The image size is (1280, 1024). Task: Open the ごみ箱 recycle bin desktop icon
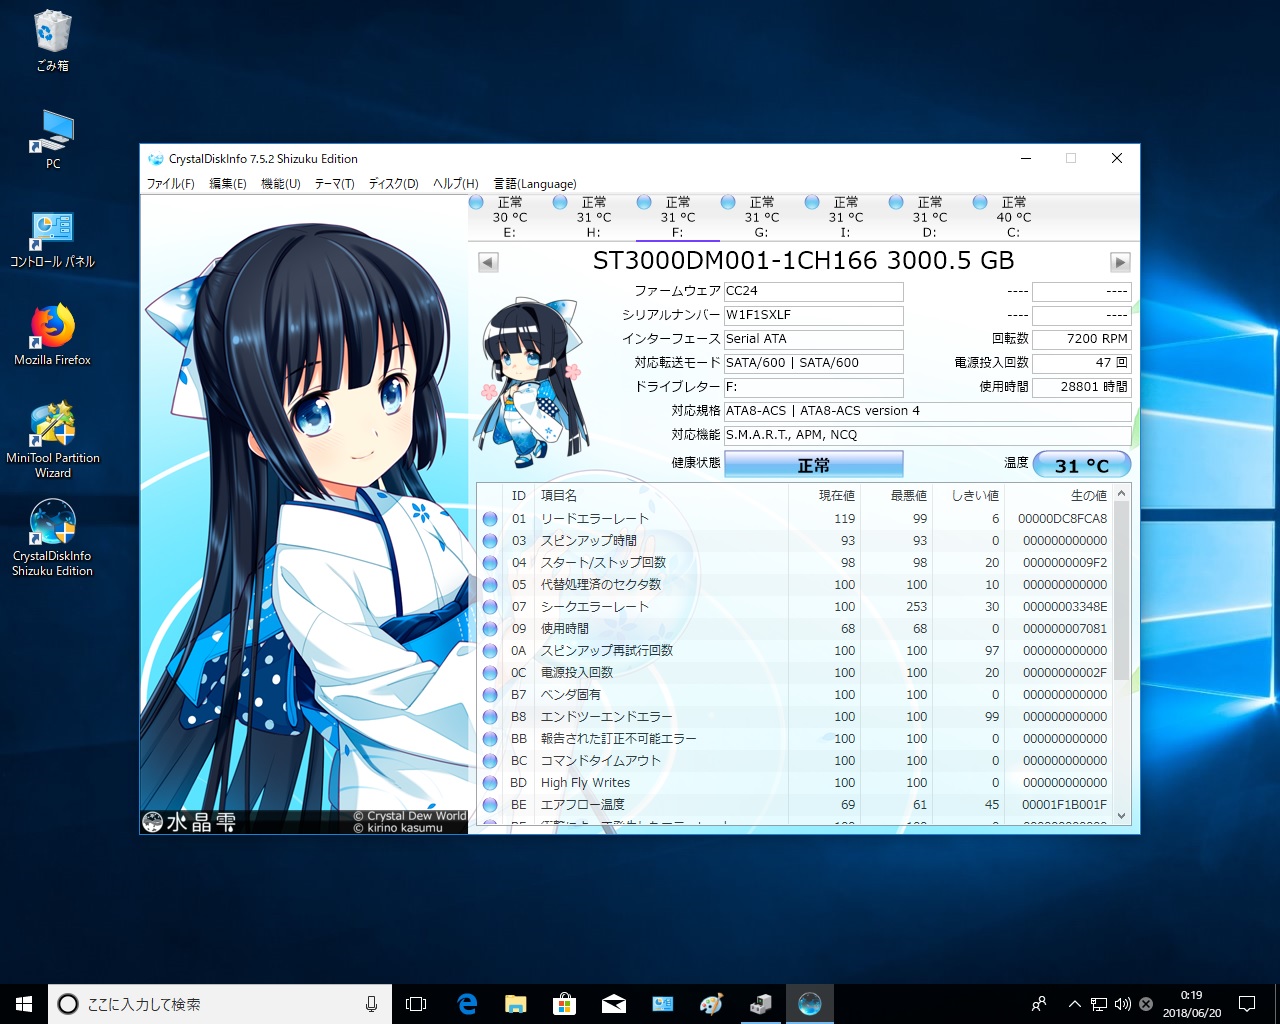[52, 40]
